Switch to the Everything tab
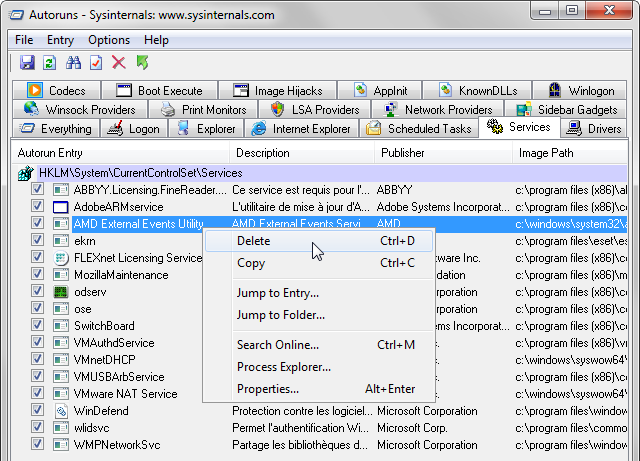 coord(56,129)
